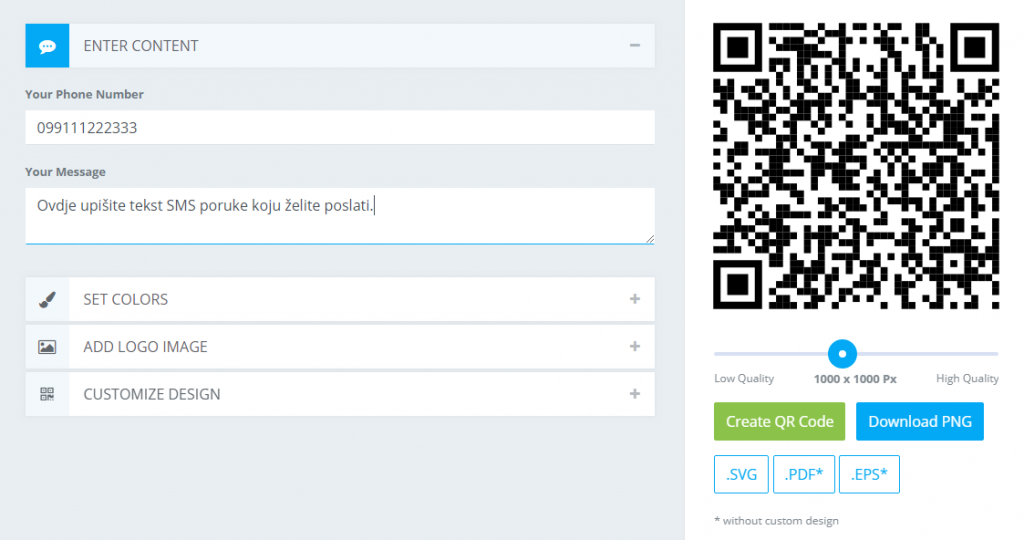Viewport: 1024px width, 540px height.
Task: Expand Set Colors using its plus icon
Action: 634,299
